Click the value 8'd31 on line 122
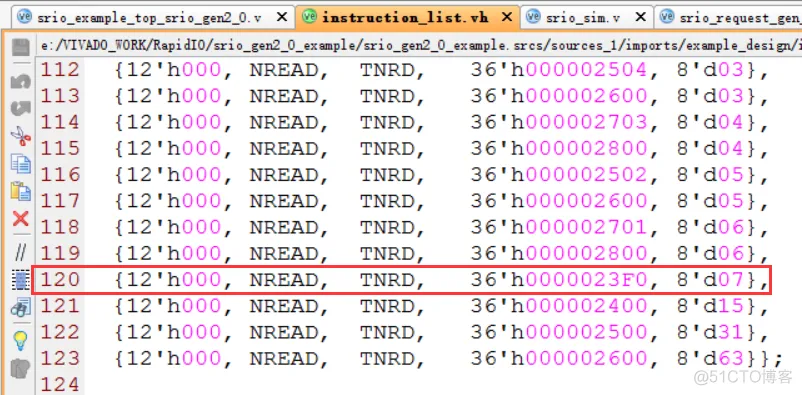The width and height of the screenshot is (802, 395). click(710, 333)
